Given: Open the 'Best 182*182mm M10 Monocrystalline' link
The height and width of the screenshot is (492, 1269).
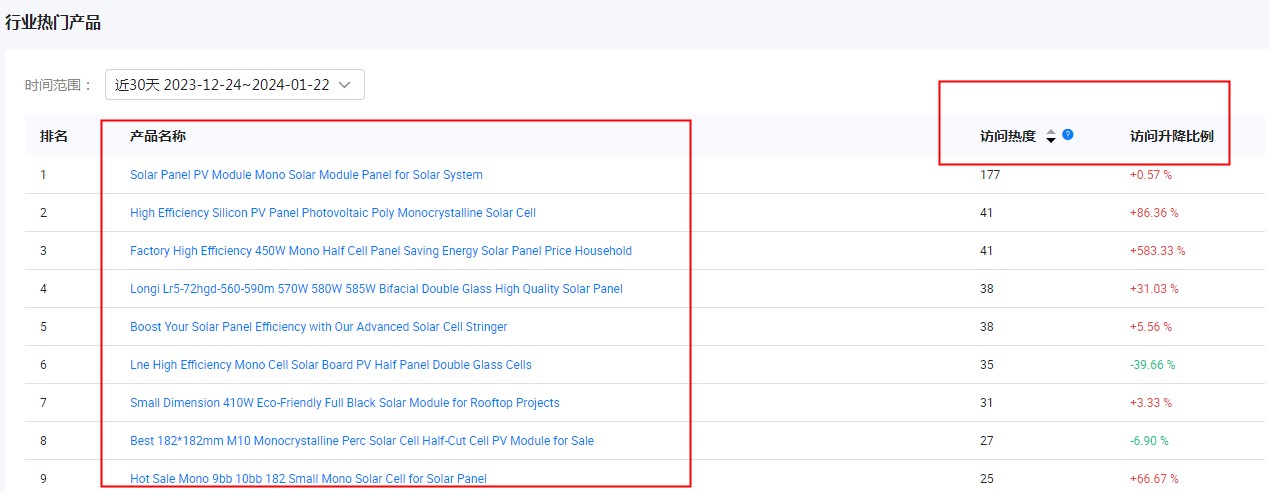Looking at the screenshot, I should [362, 441].
